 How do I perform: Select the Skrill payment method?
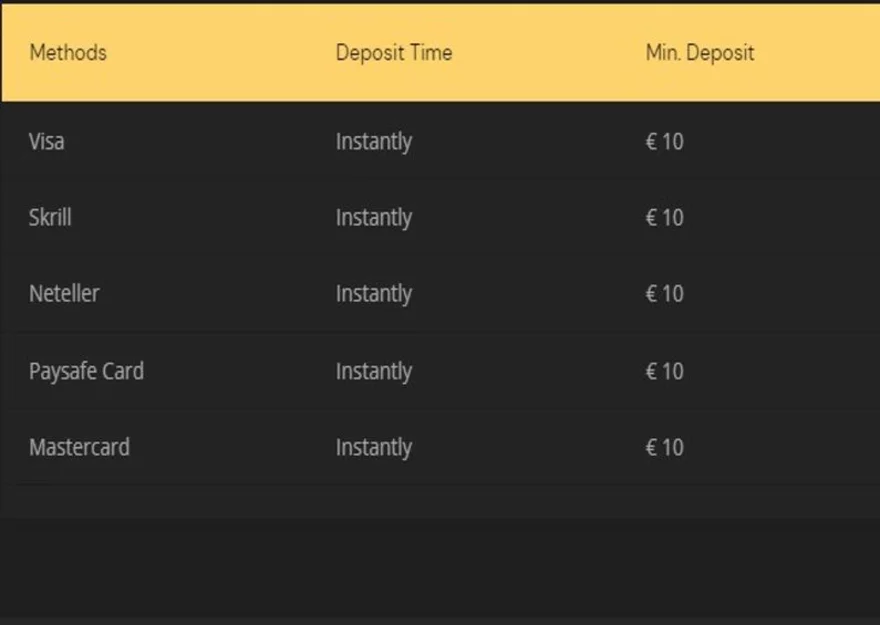[x=50, y=217]
